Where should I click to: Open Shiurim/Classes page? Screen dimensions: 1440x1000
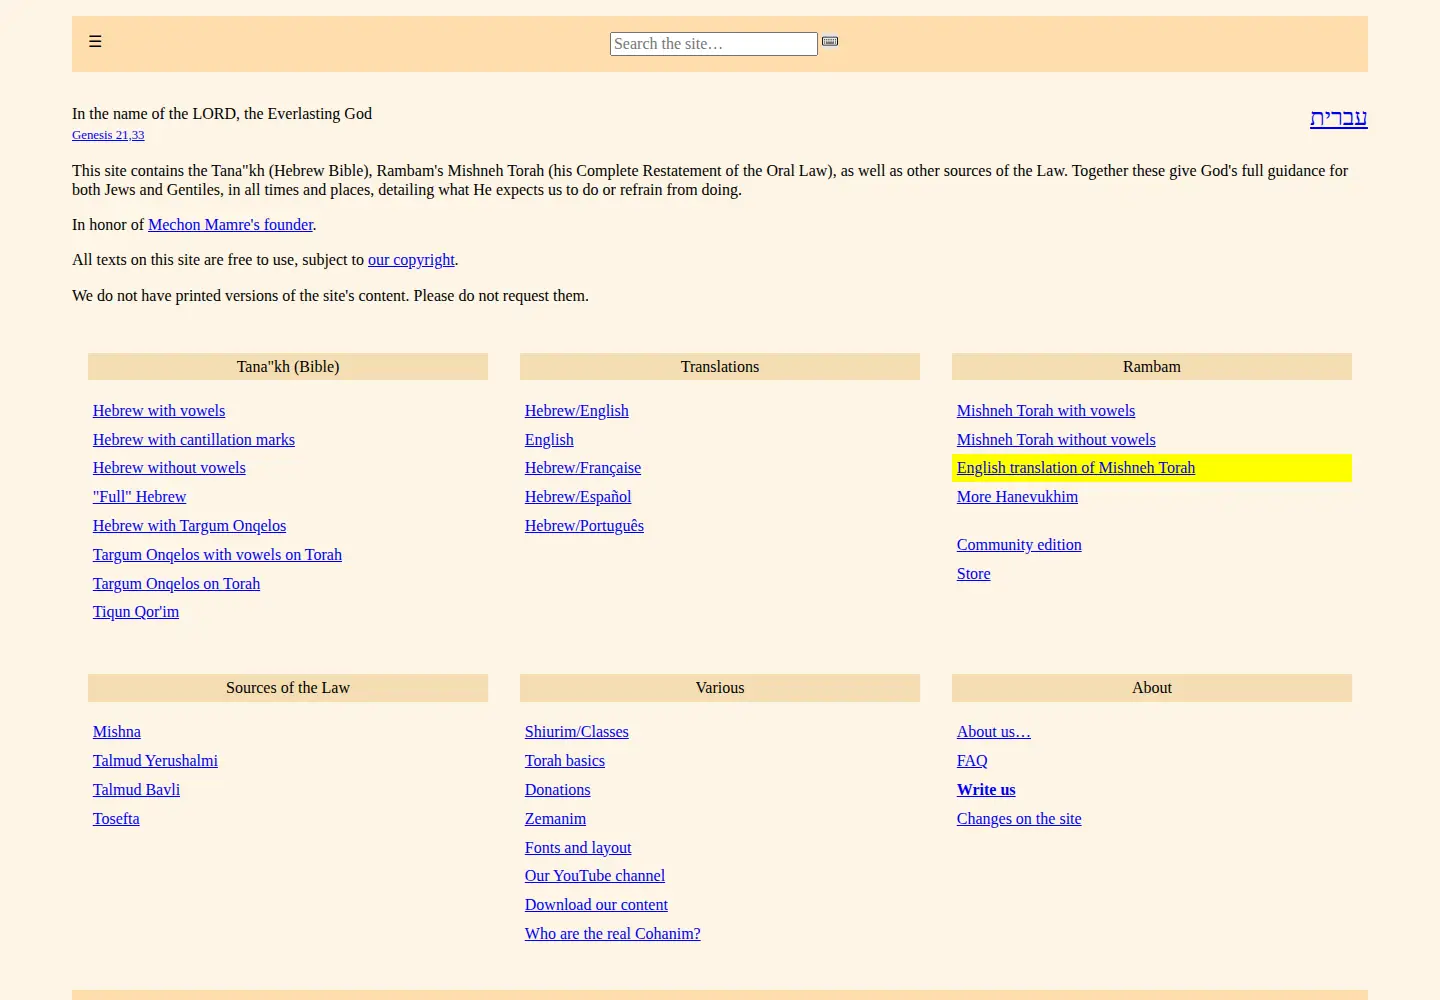click(x=577, y=732)
